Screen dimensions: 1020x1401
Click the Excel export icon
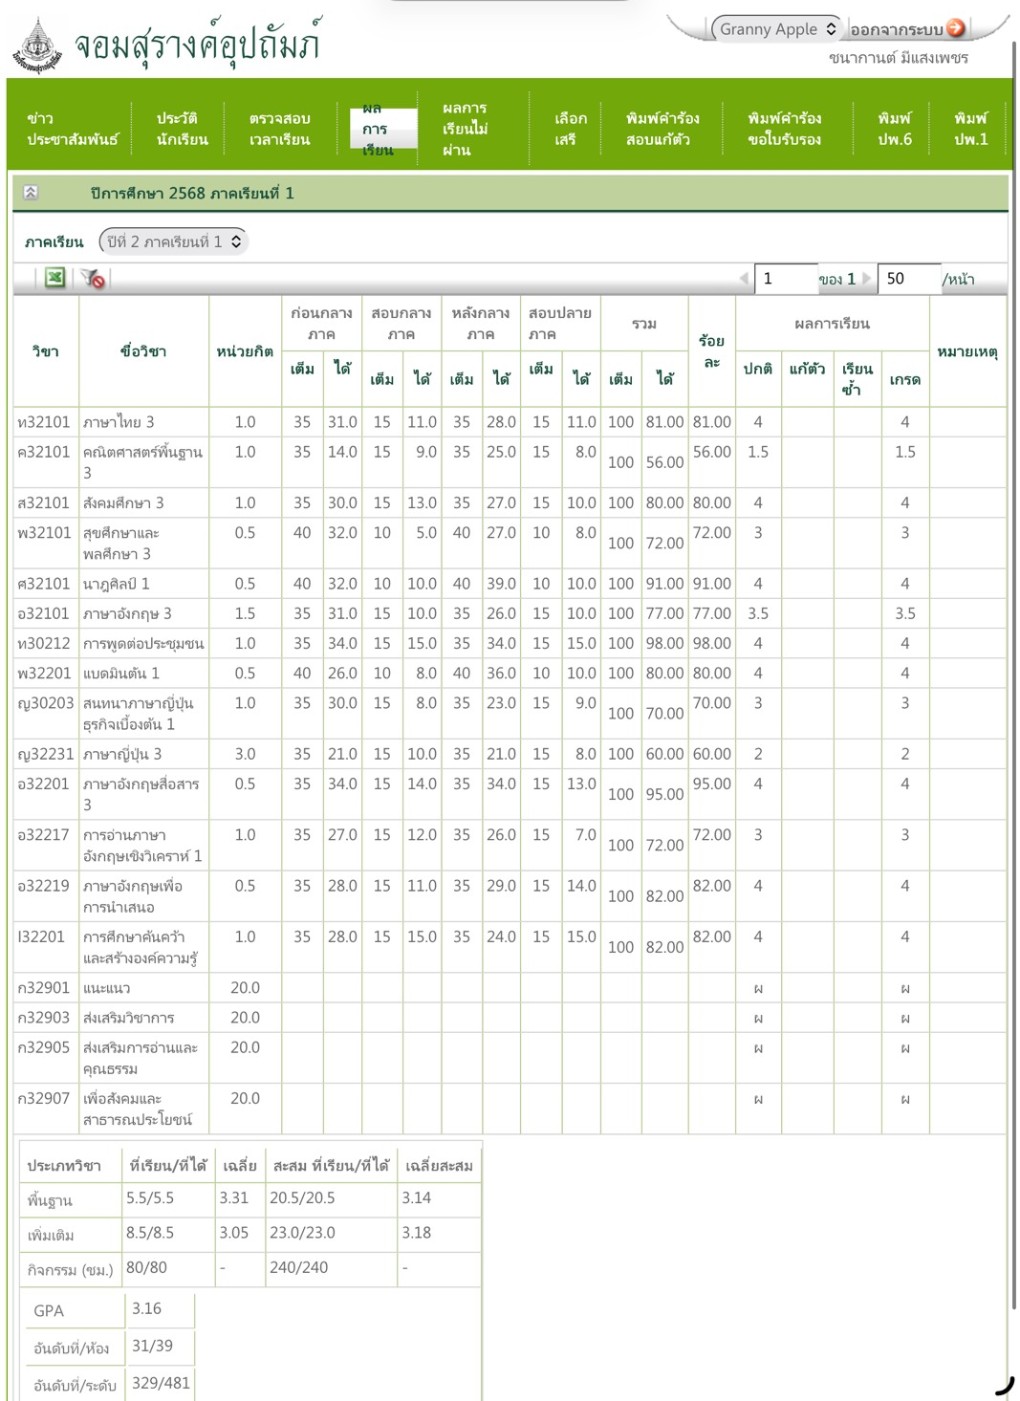pyautogui.click(x=55, y=278)
